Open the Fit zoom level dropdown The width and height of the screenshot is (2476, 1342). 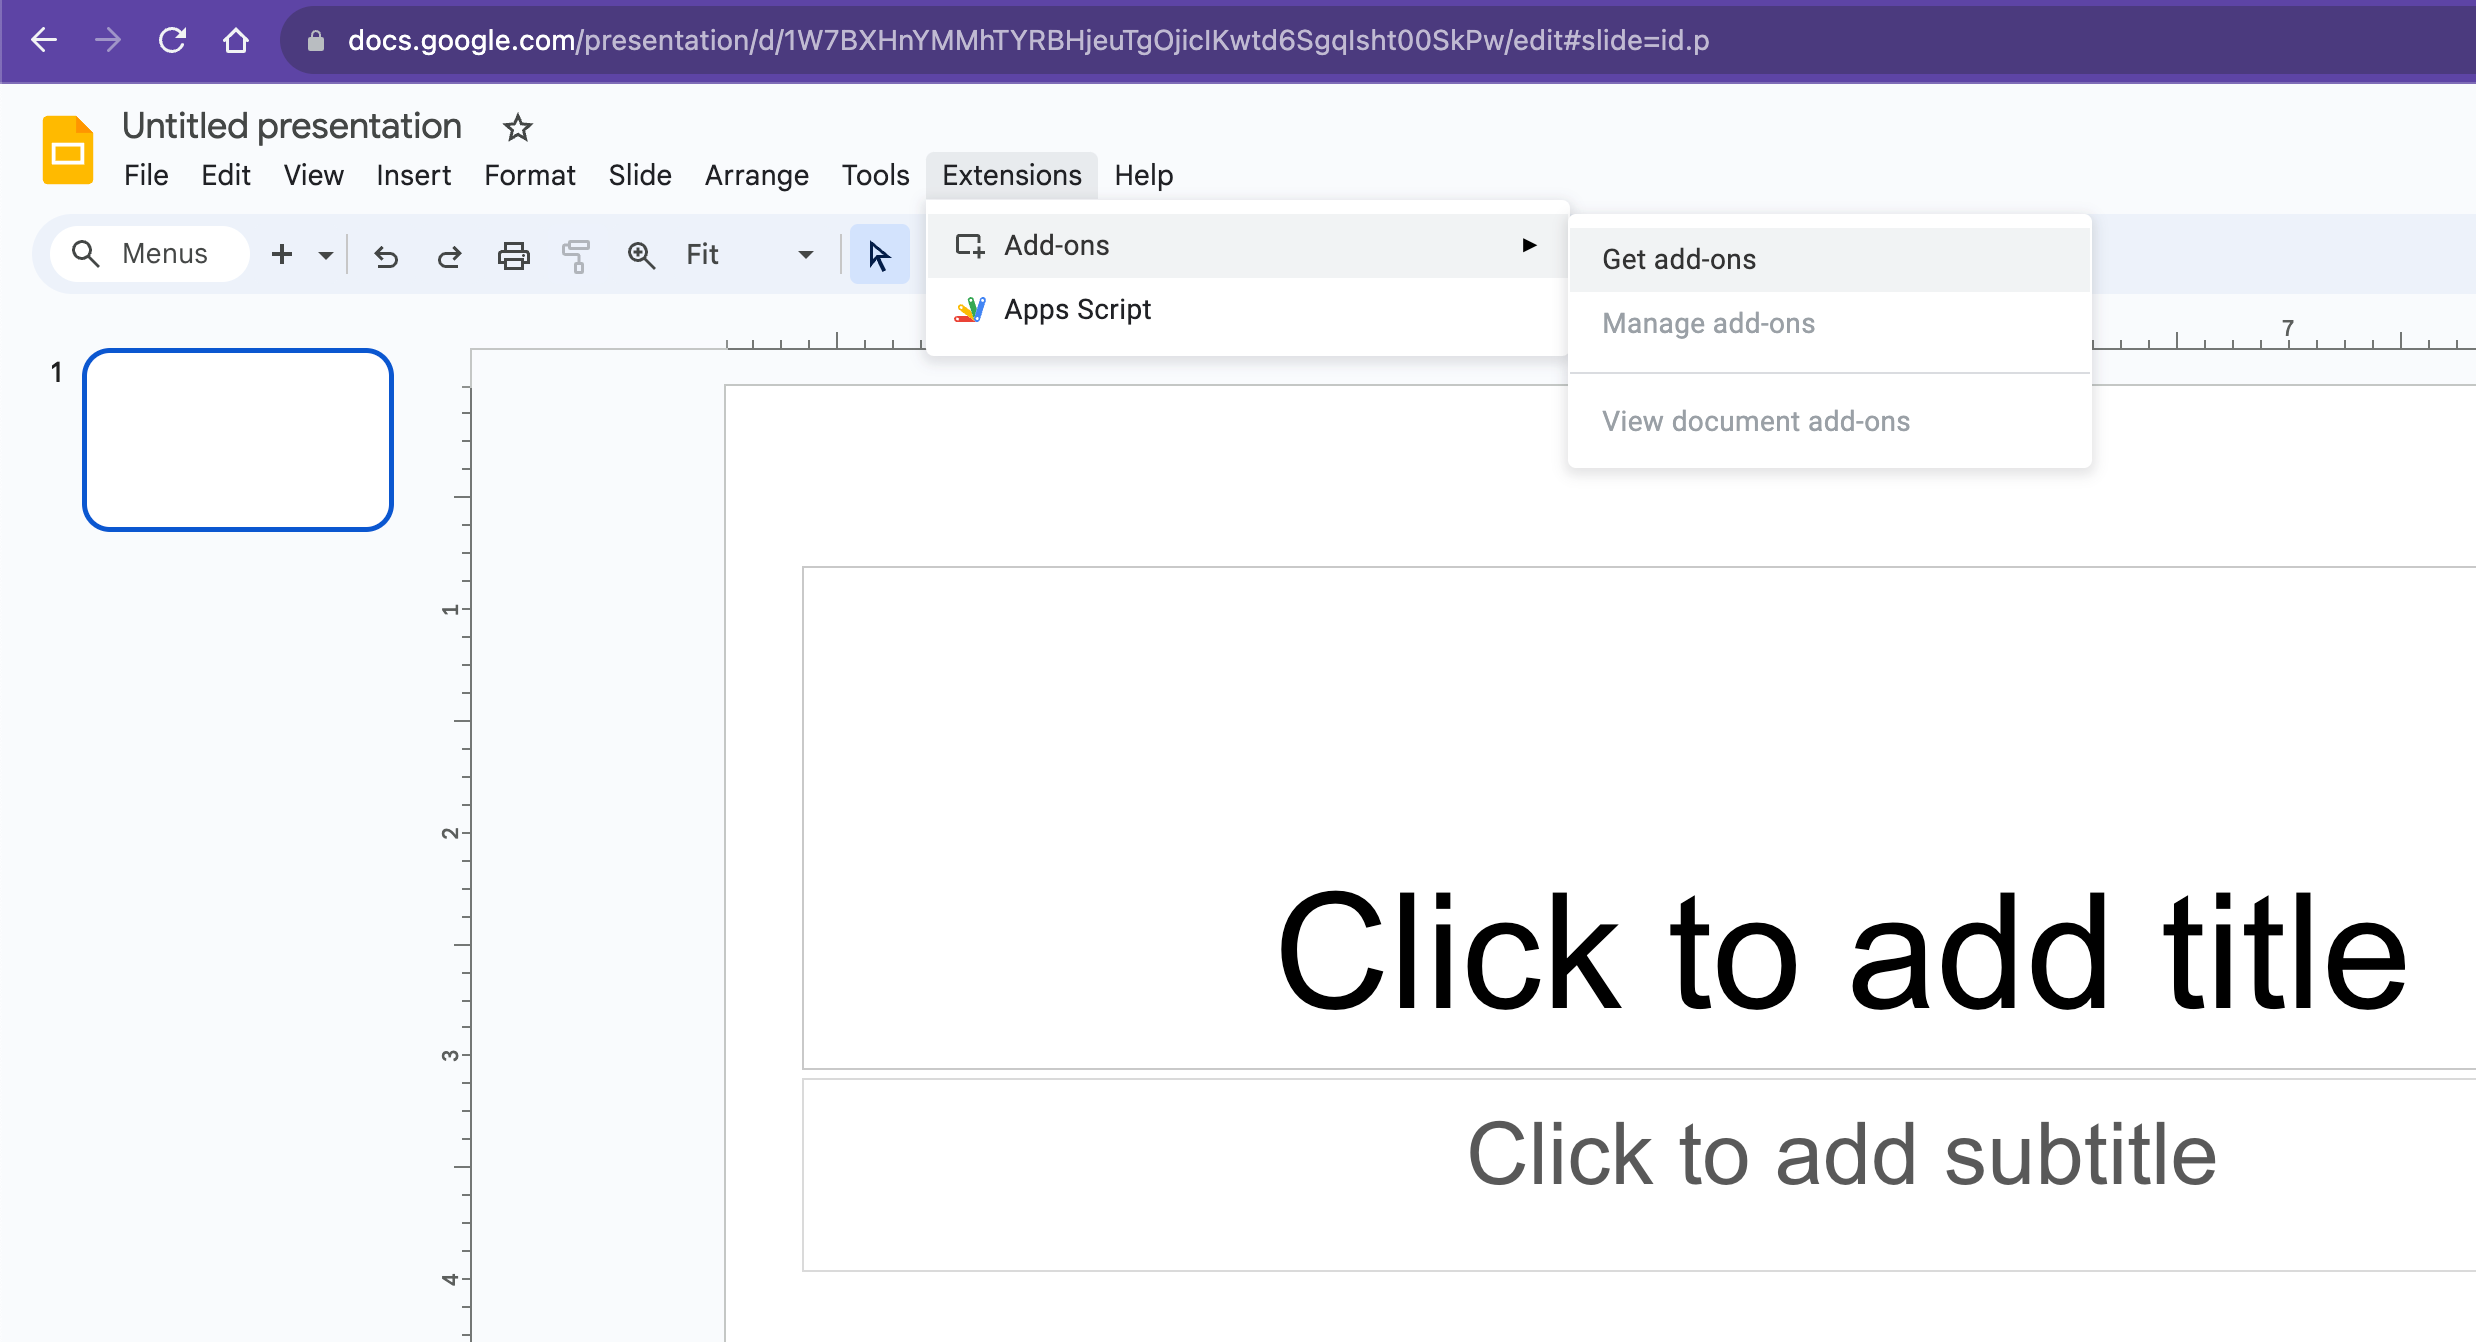[750, 255]
